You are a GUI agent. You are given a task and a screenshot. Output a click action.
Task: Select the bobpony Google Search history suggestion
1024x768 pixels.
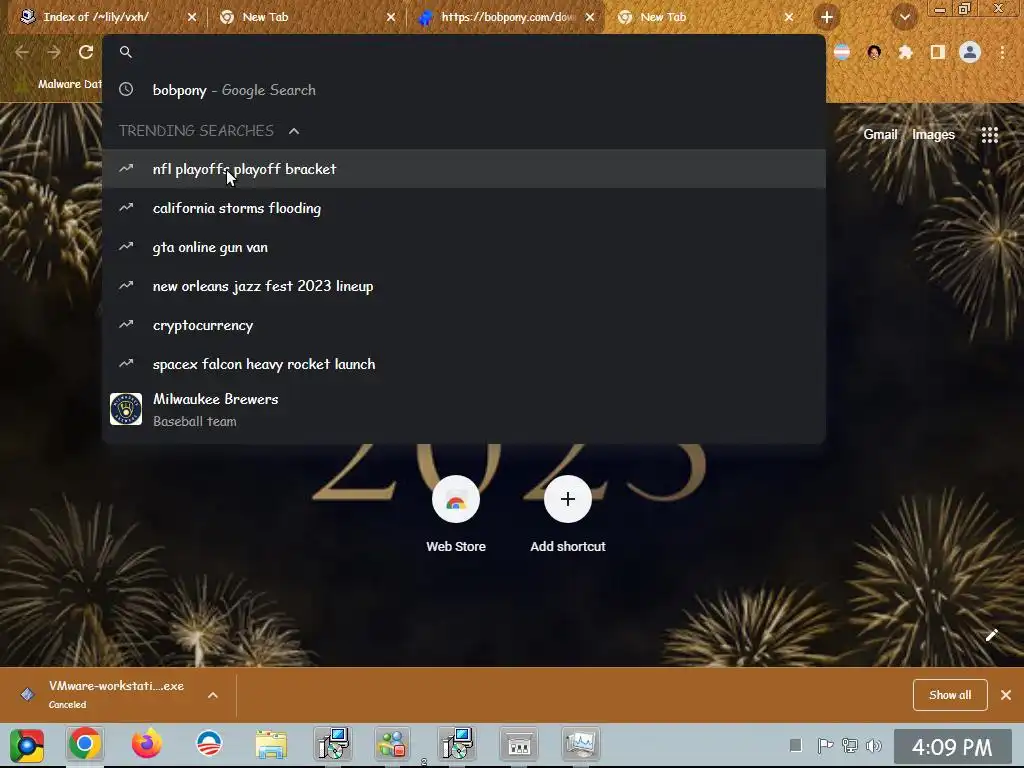[464, 90]
